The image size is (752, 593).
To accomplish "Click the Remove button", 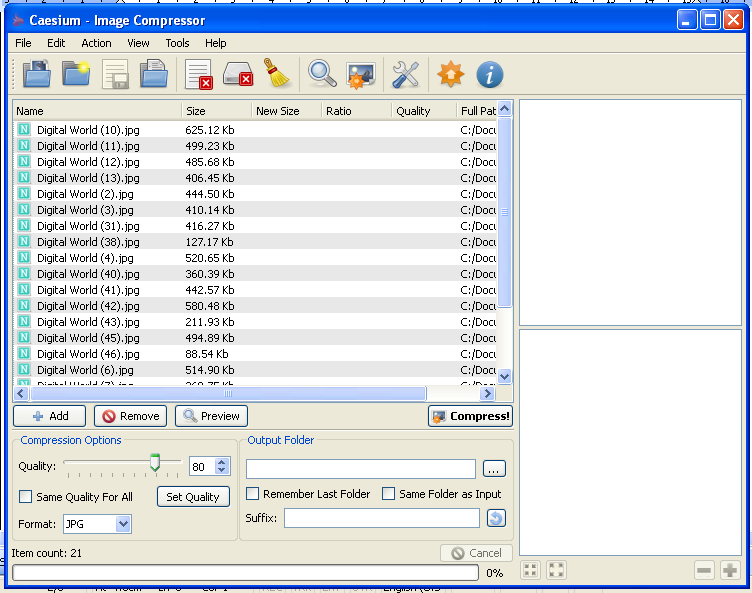I will click(x=130, y=416).
